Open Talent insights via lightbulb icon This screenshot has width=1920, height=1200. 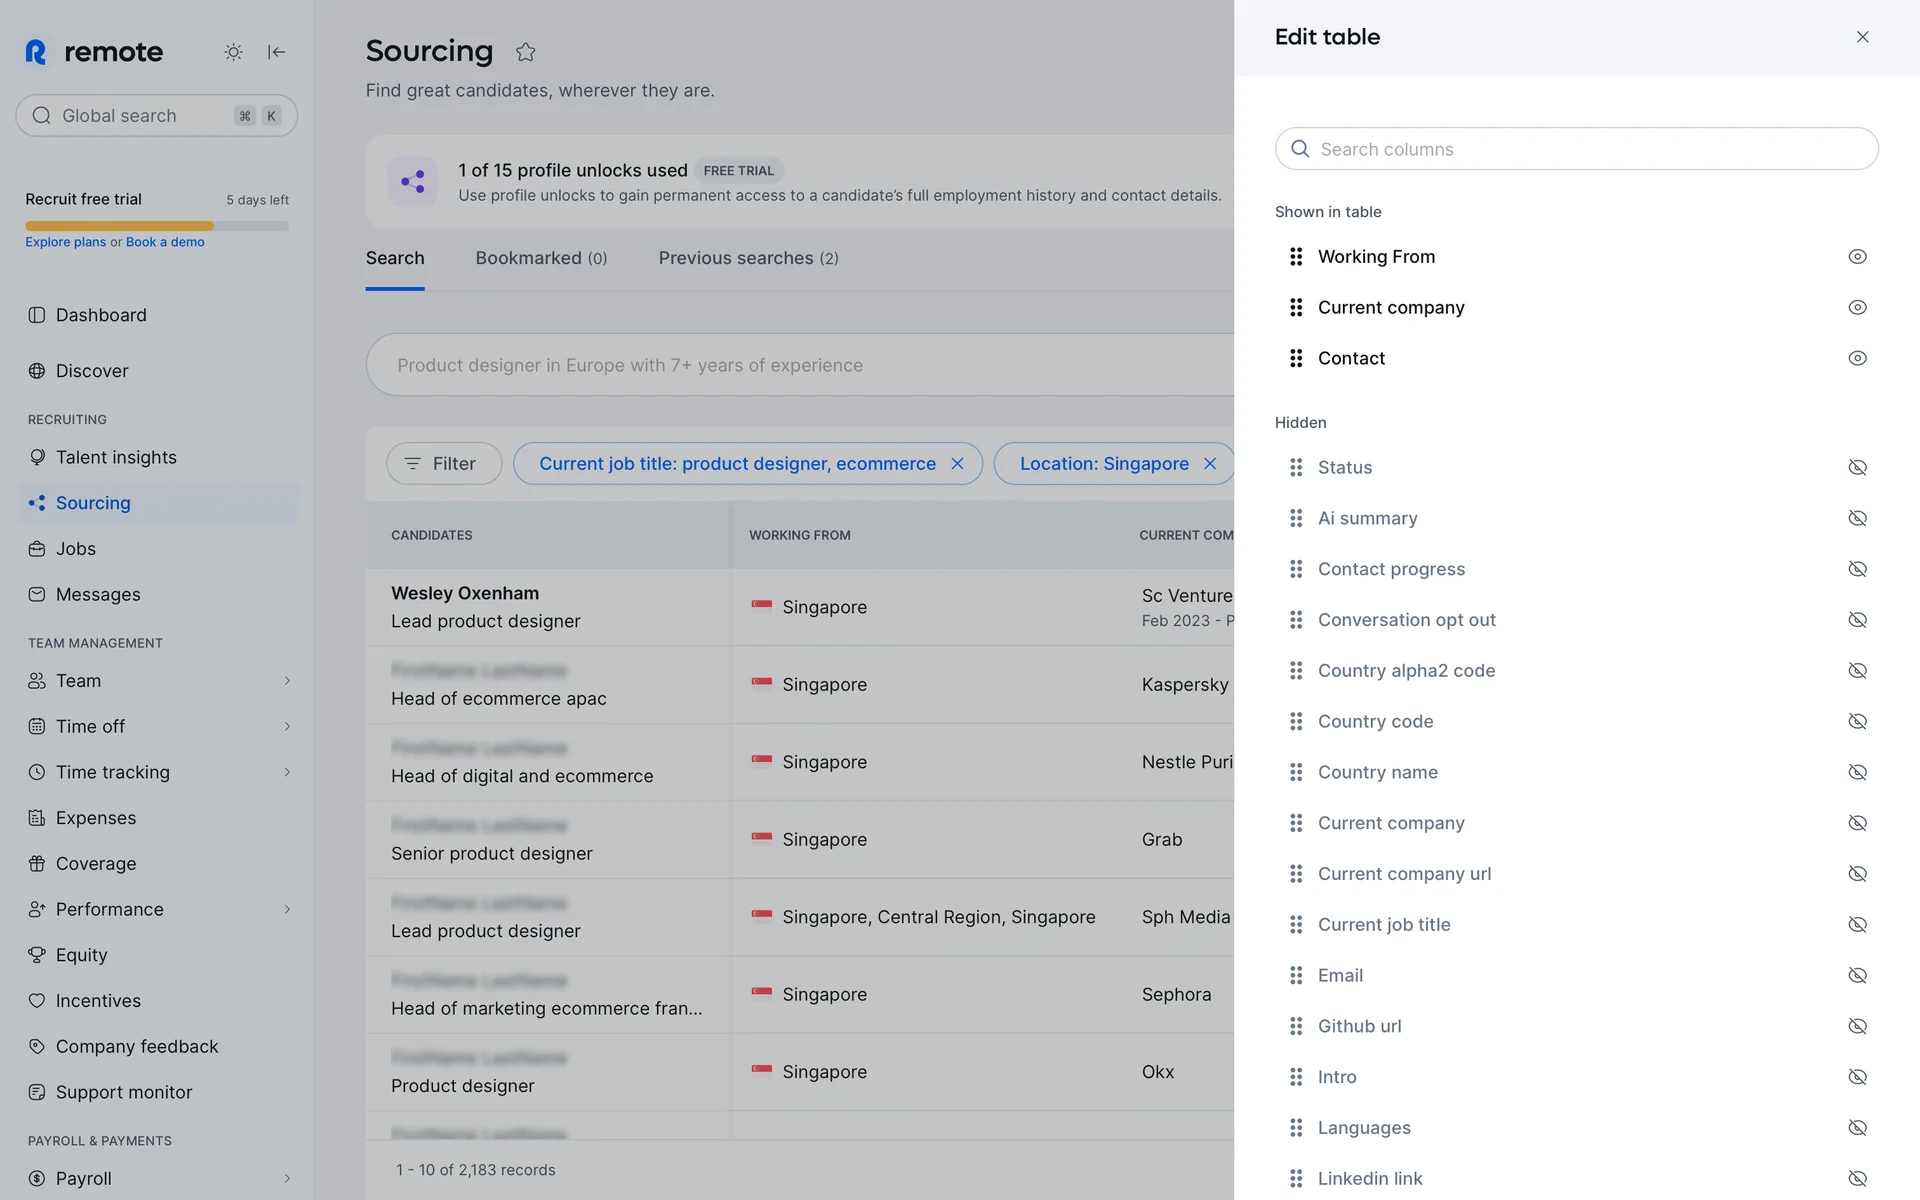[37, 457]
